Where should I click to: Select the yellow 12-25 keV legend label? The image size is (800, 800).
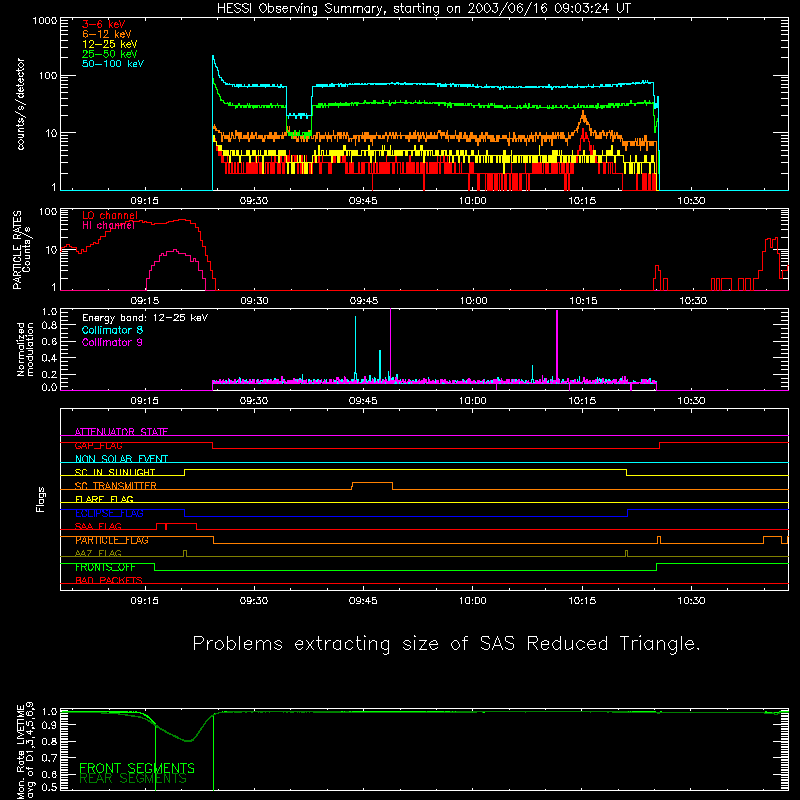click(x=110, y=44)
